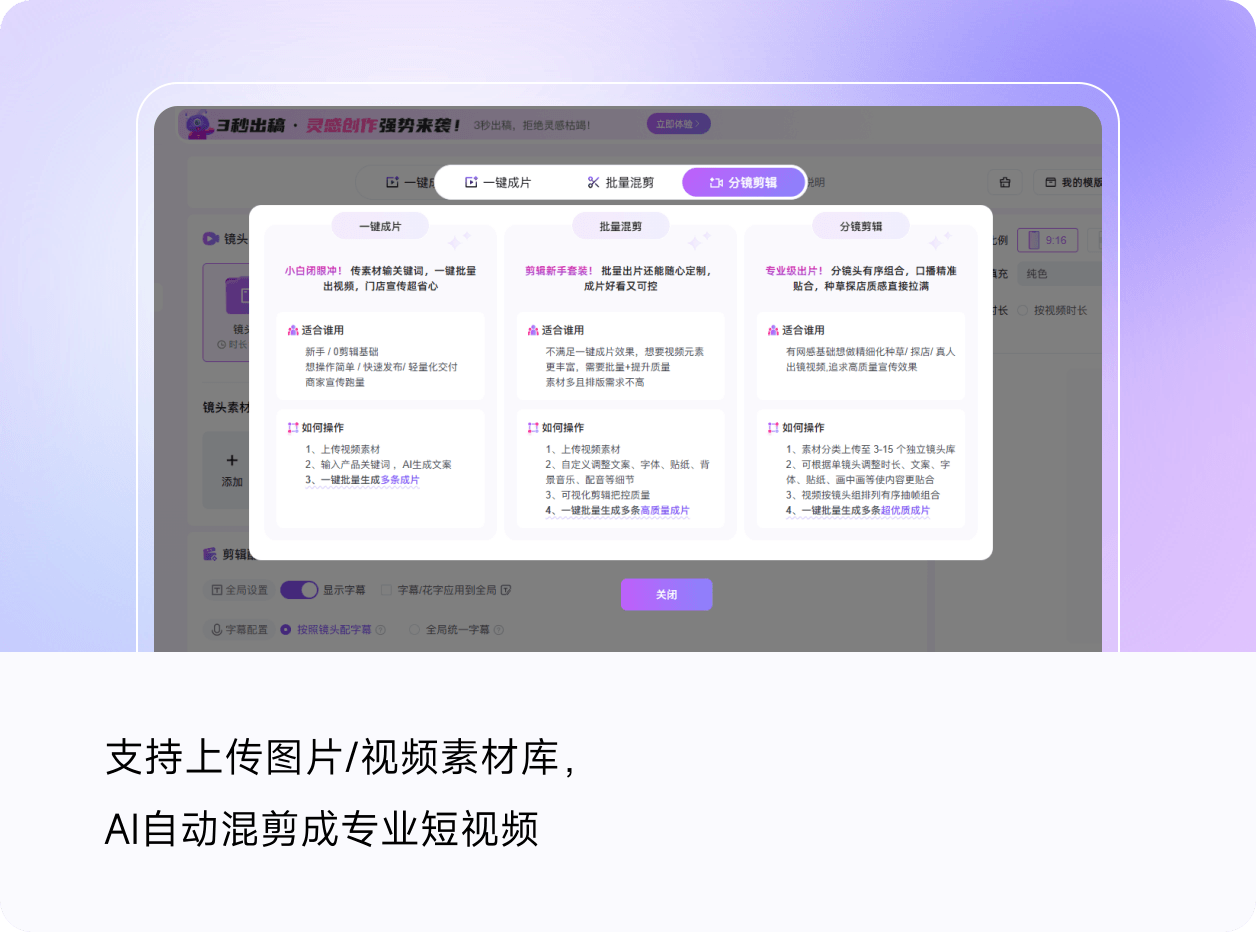
Task: Toggle the 显示字幕 switch
Action: click(x=298, y=590)
